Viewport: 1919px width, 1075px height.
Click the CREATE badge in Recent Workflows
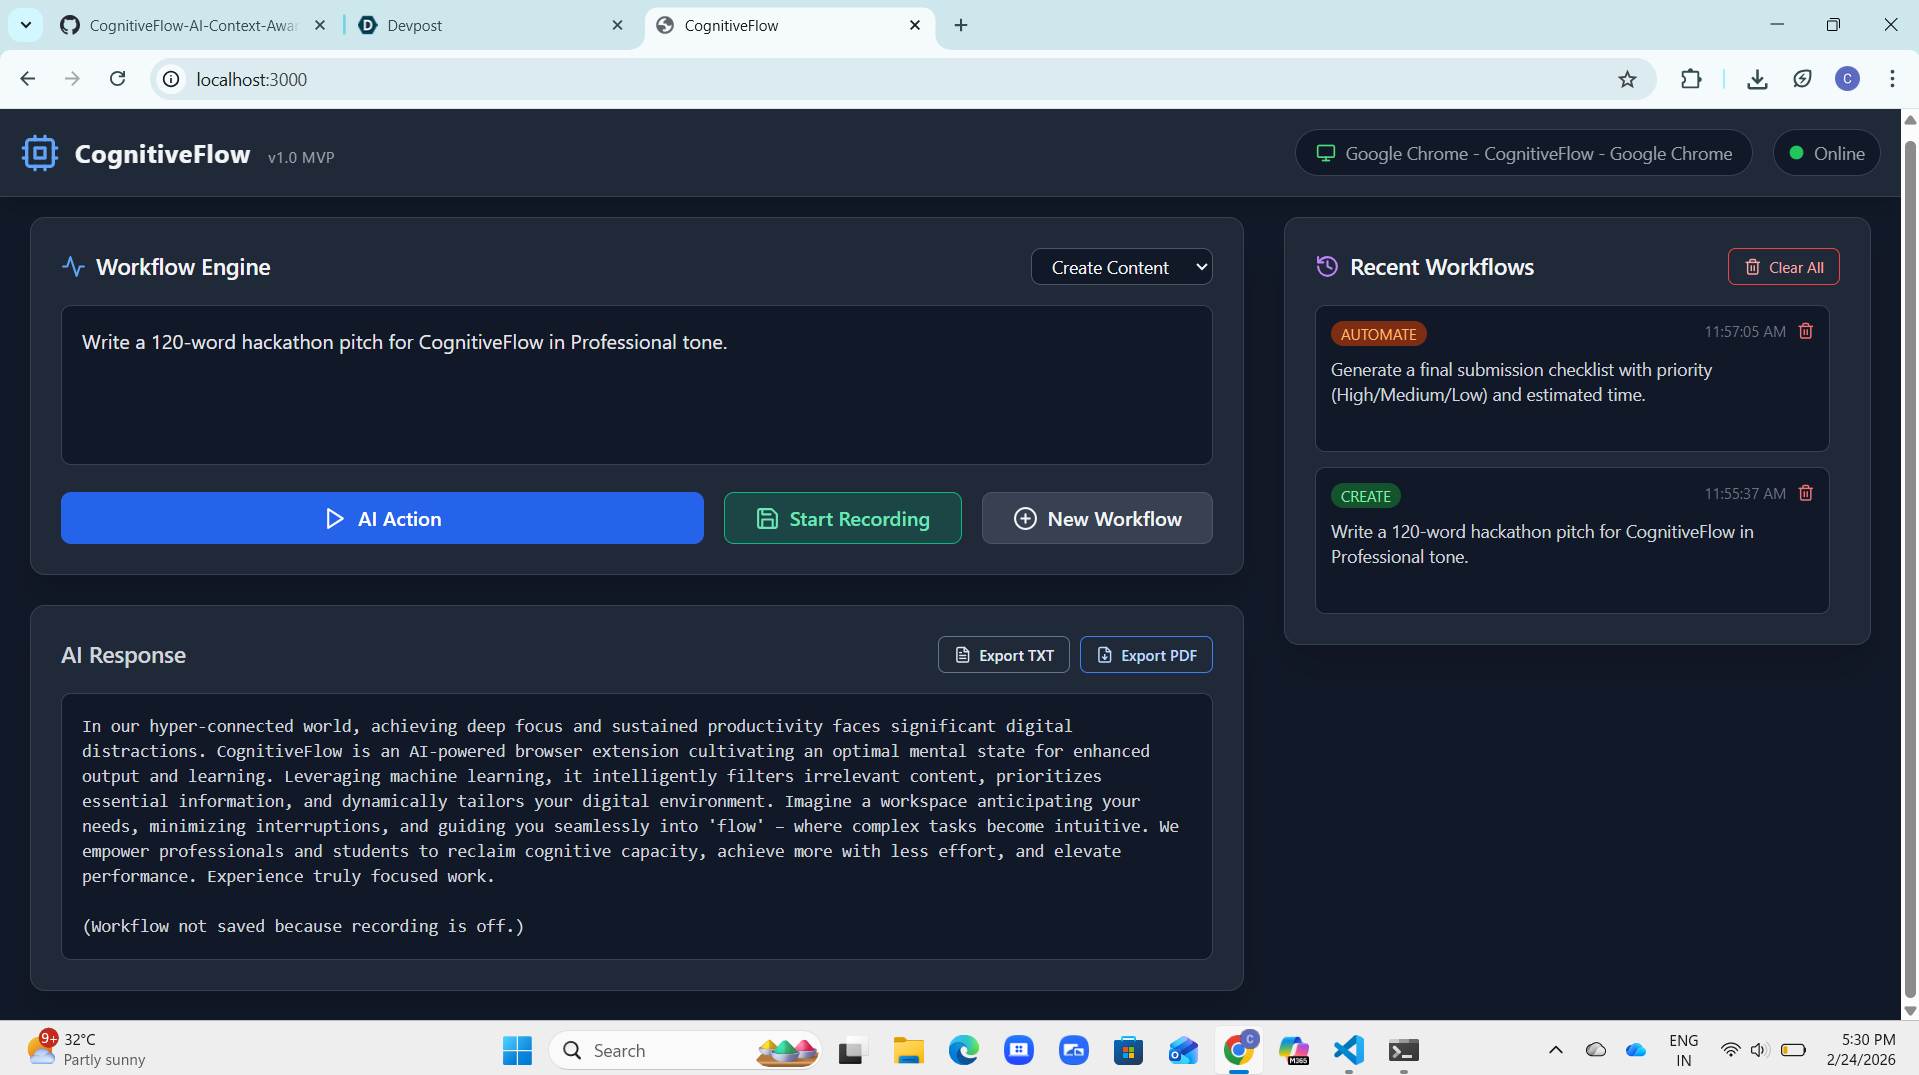[x=1365, y=496]
